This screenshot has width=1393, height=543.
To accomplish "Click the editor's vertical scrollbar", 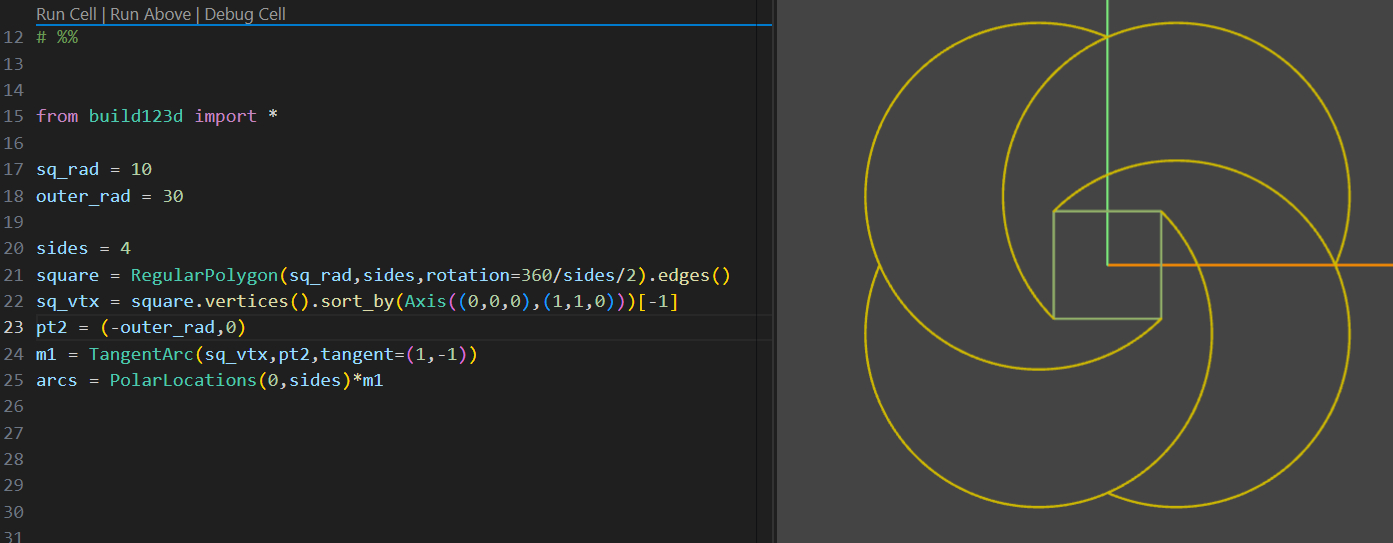I will click(765, 270).
